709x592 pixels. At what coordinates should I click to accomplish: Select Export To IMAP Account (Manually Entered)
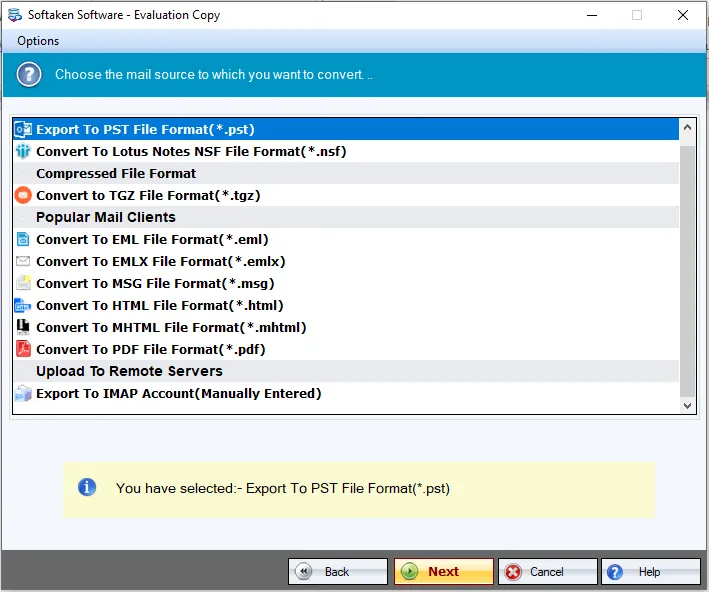(346, 393)
